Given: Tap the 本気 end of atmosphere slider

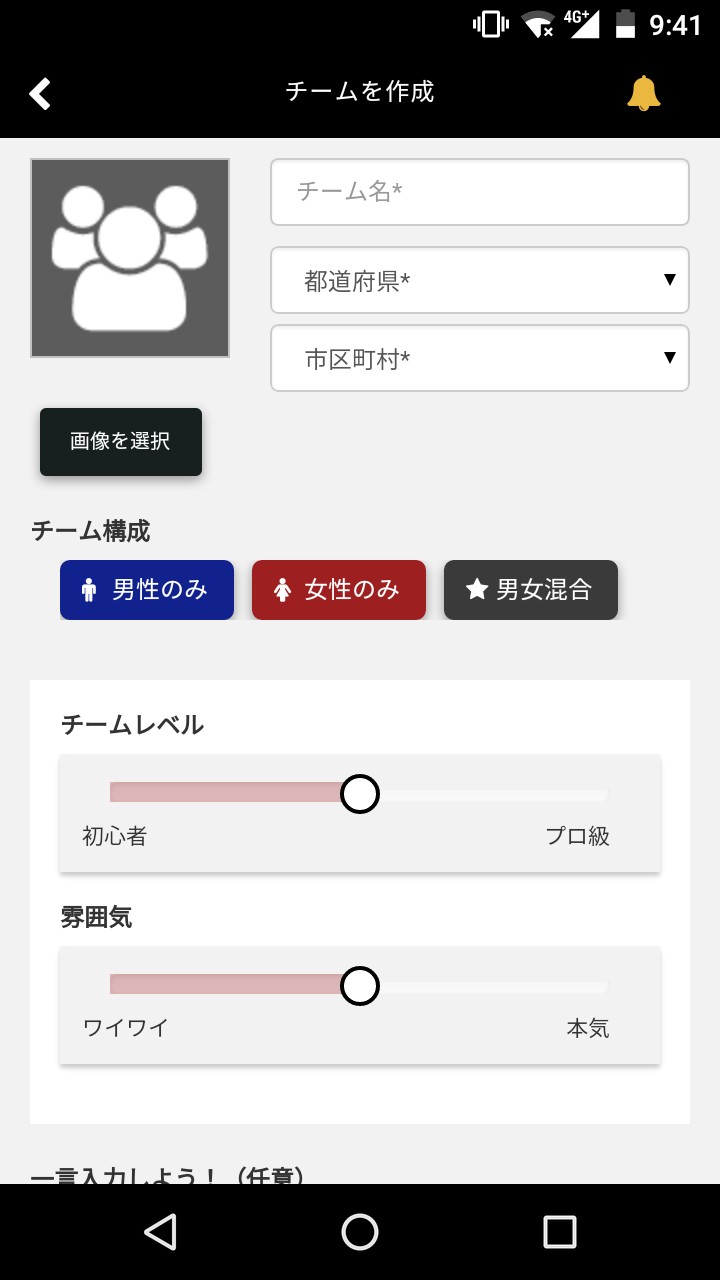Looking at the screenshot, I should pyautogui.click(x=600, y=987).
